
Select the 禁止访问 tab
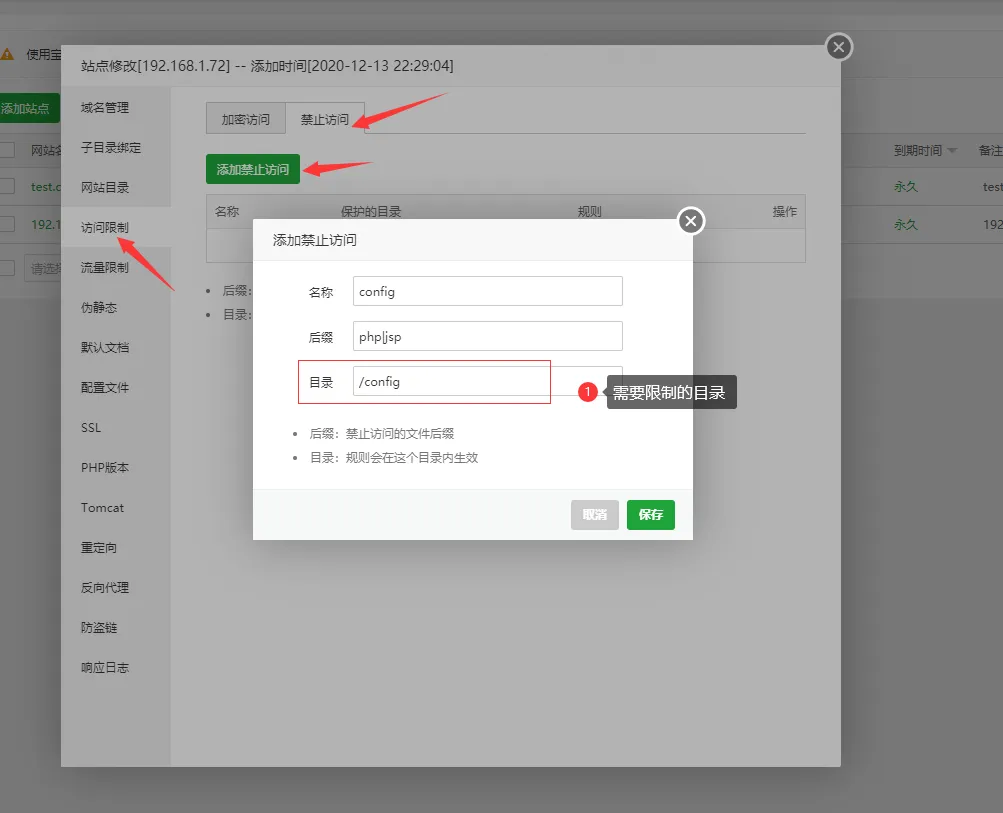tap(325, 119)
